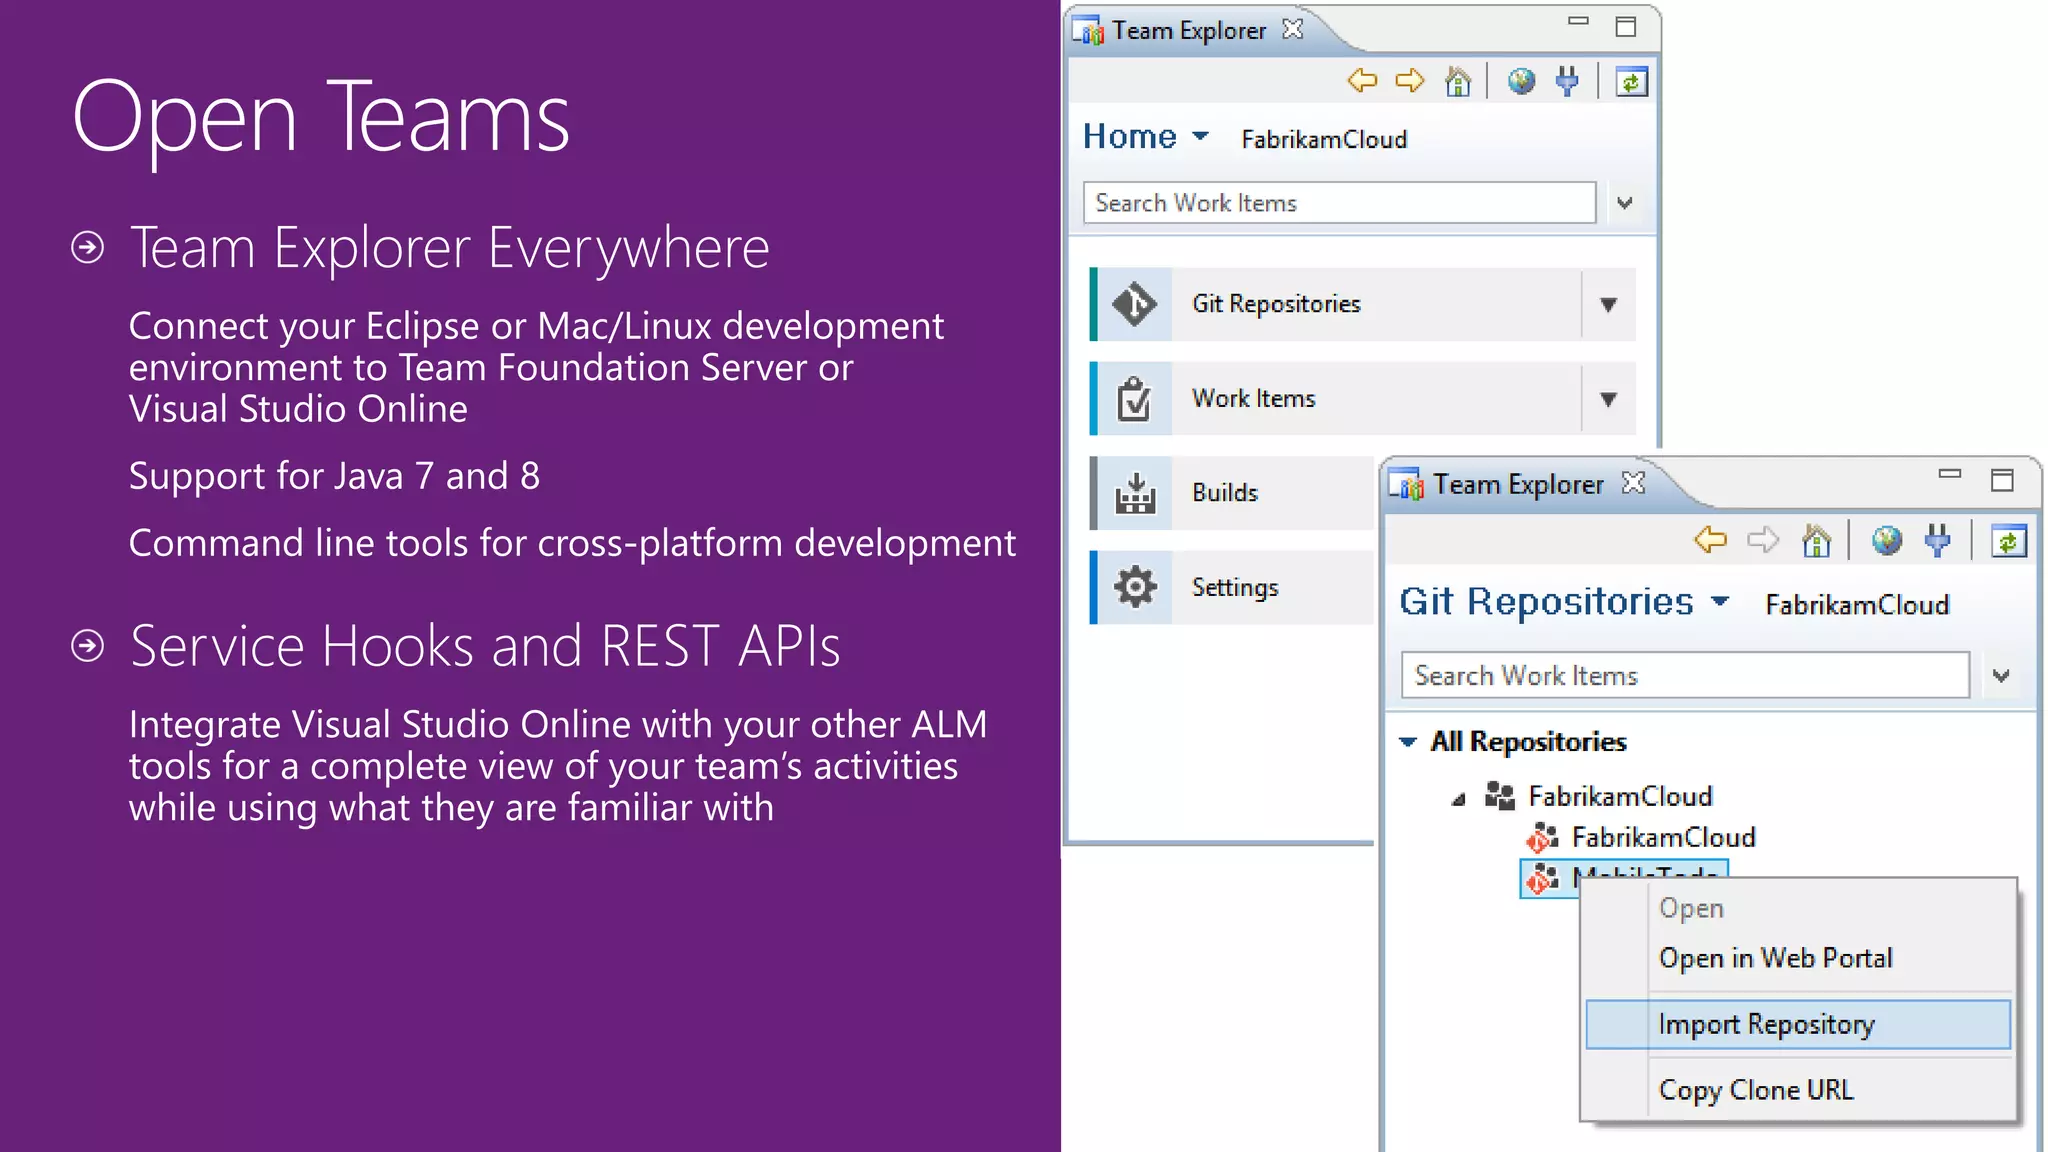The width and height of the screenshot is (2048, 1152).
Task: Click the Back arrow in Home panel toolbar
Action: [1362, 80]
